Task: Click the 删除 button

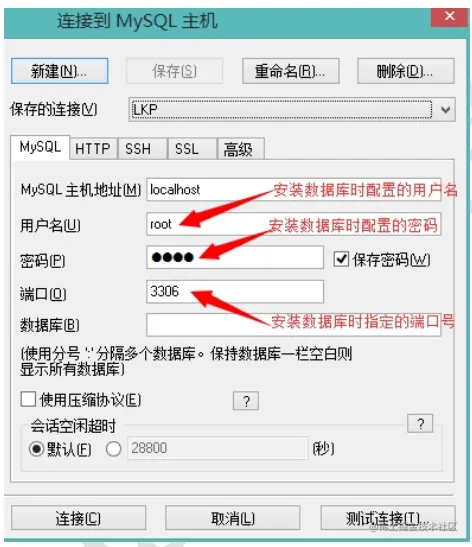Action: coord(406,71)
